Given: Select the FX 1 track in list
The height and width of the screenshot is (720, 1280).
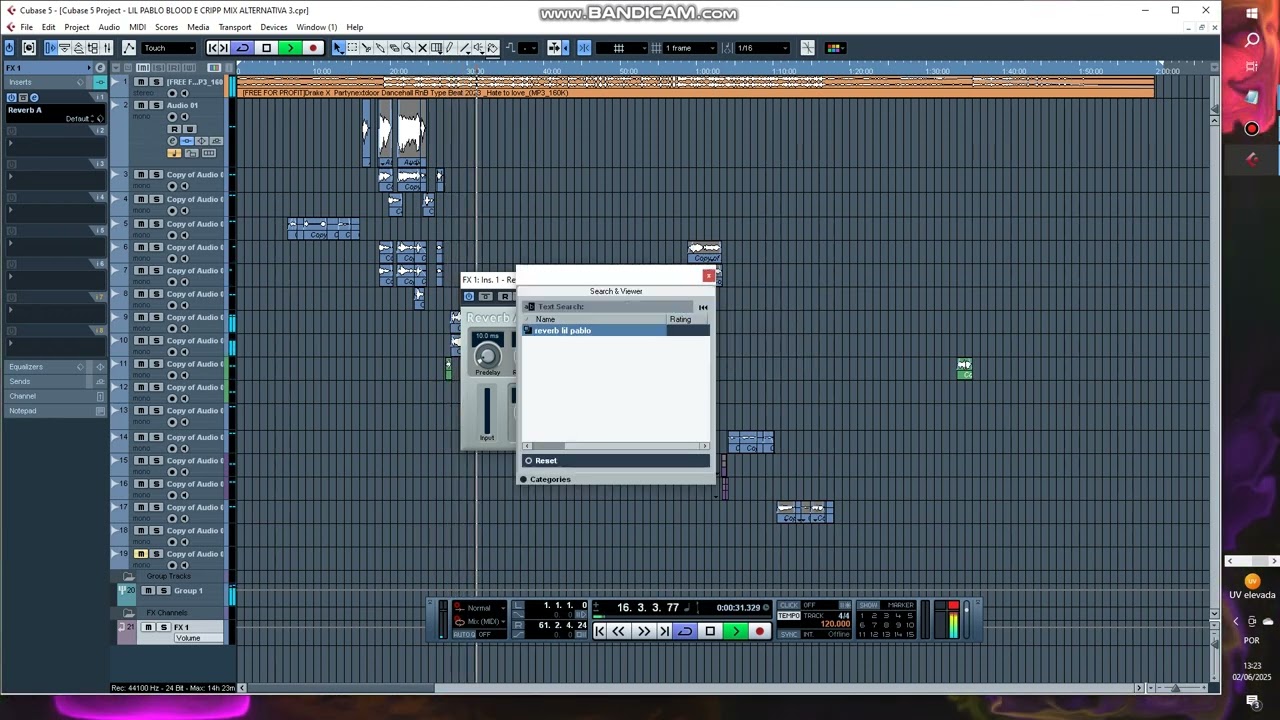Looking at the screenshot, I should [180, 627].
